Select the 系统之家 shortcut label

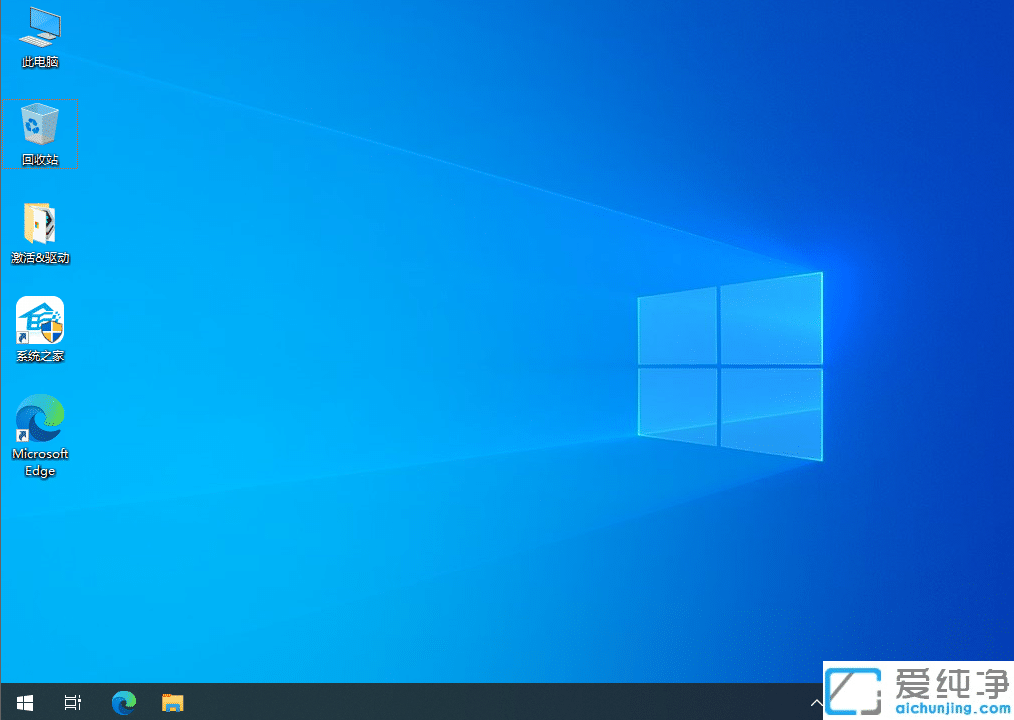click(40, 353)
